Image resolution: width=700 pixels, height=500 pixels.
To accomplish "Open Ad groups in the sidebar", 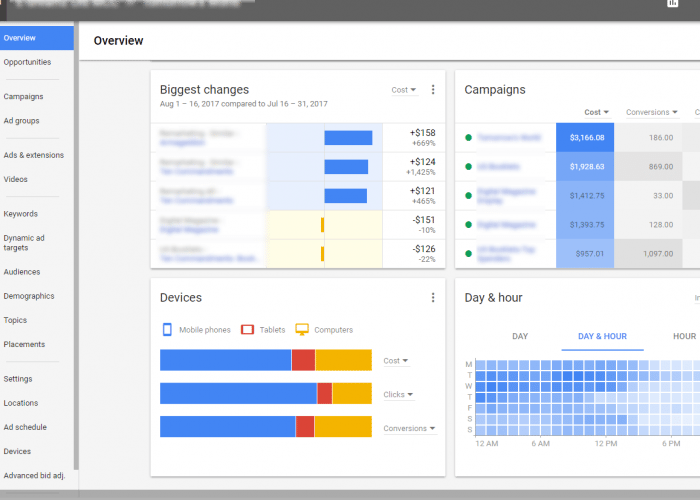I will 21,121.
